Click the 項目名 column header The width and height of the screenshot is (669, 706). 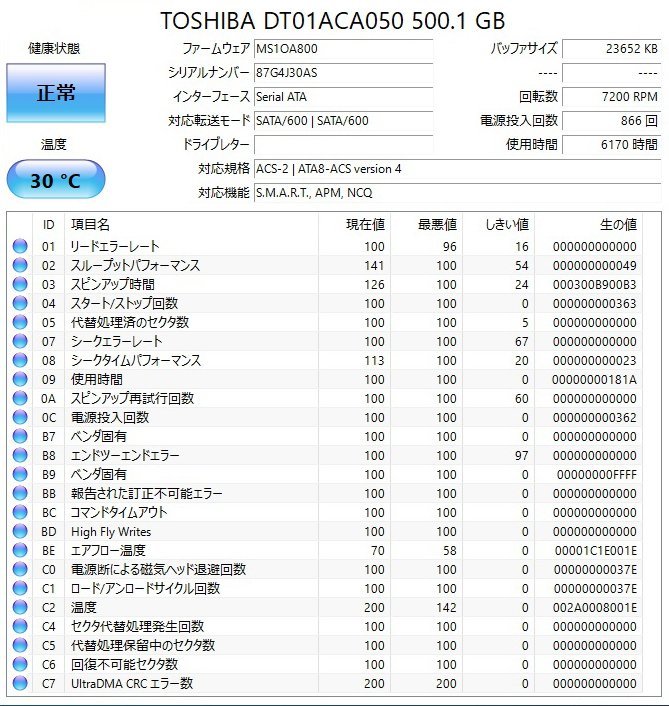tap(90, 224)
